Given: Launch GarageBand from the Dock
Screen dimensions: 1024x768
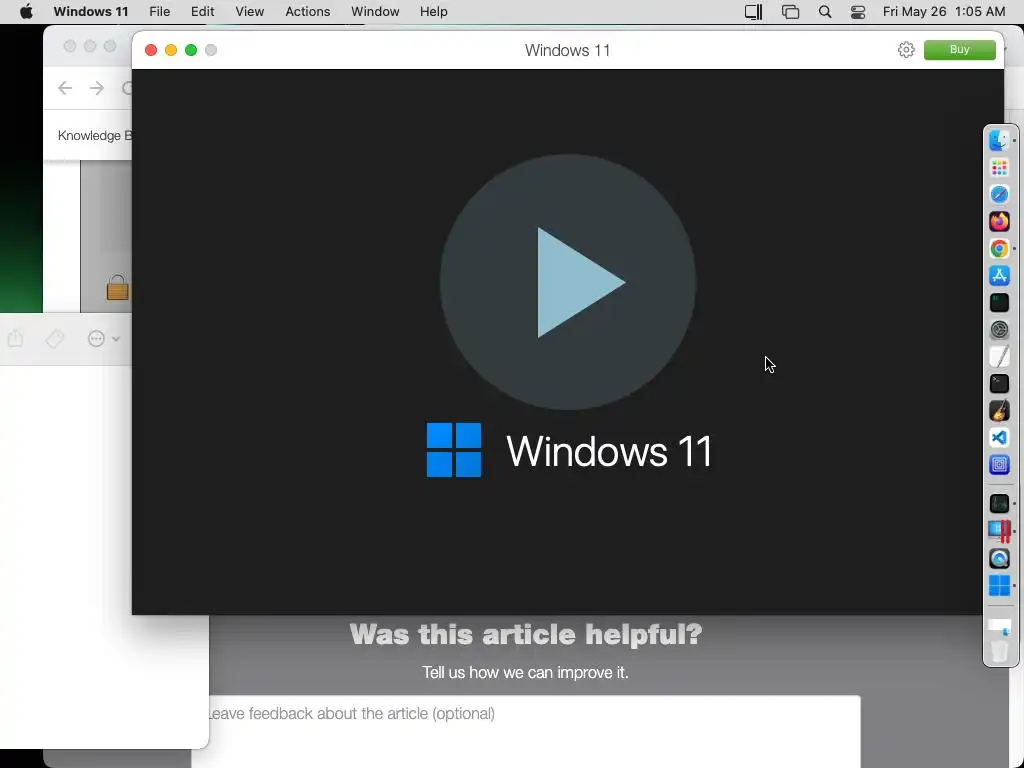Looking at the screenshot, I should click(x=999, y=411).
